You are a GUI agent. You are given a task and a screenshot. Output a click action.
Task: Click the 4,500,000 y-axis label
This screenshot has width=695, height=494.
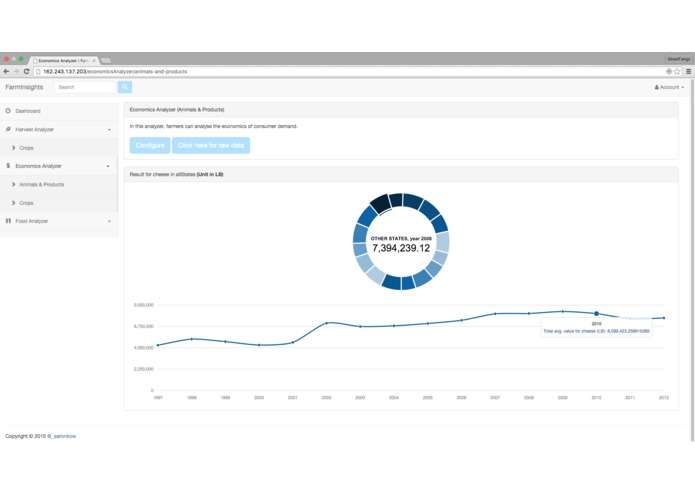coord(144,348)
